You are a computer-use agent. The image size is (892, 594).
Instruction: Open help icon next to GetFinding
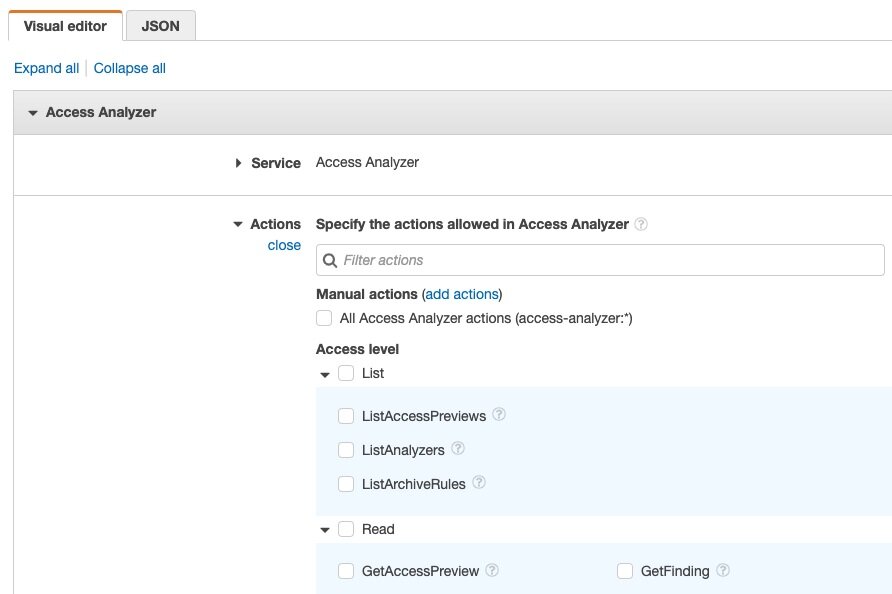click(722, 570)
